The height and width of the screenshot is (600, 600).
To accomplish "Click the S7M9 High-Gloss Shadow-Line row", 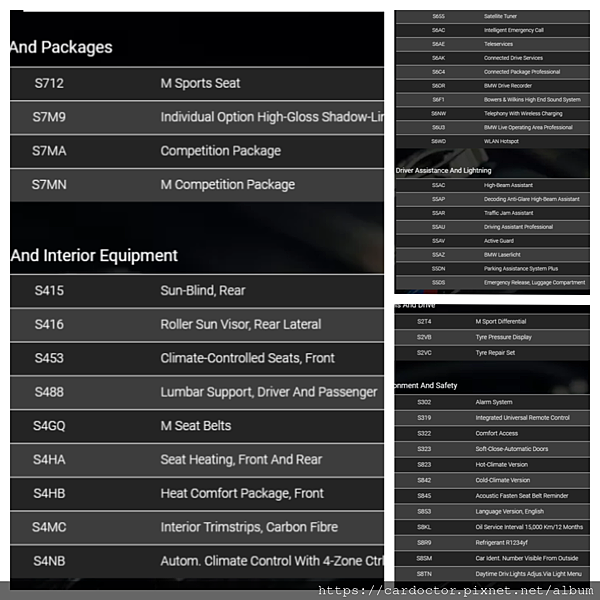I will [x=197, y=117].
